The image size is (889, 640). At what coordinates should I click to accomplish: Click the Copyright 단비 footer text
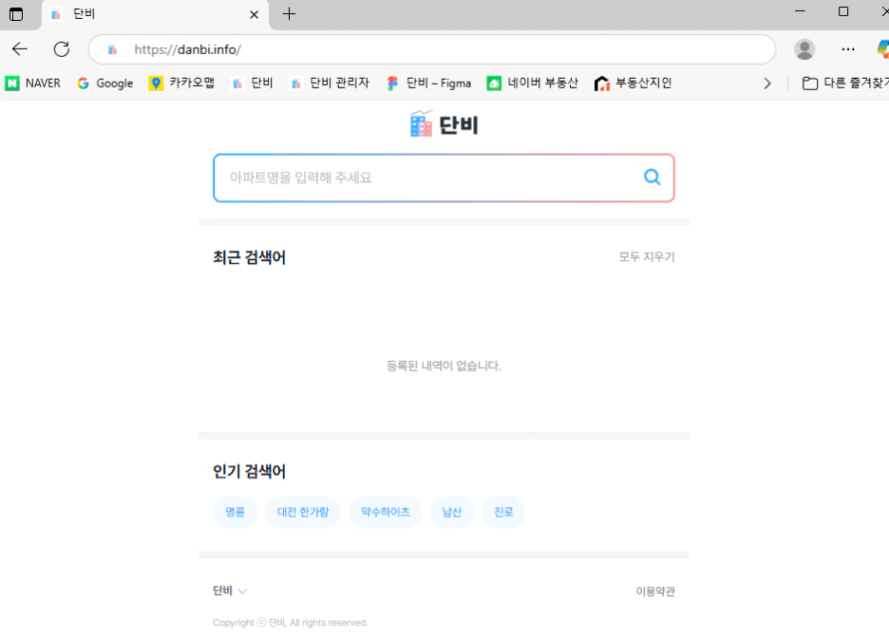pos(290,622)
